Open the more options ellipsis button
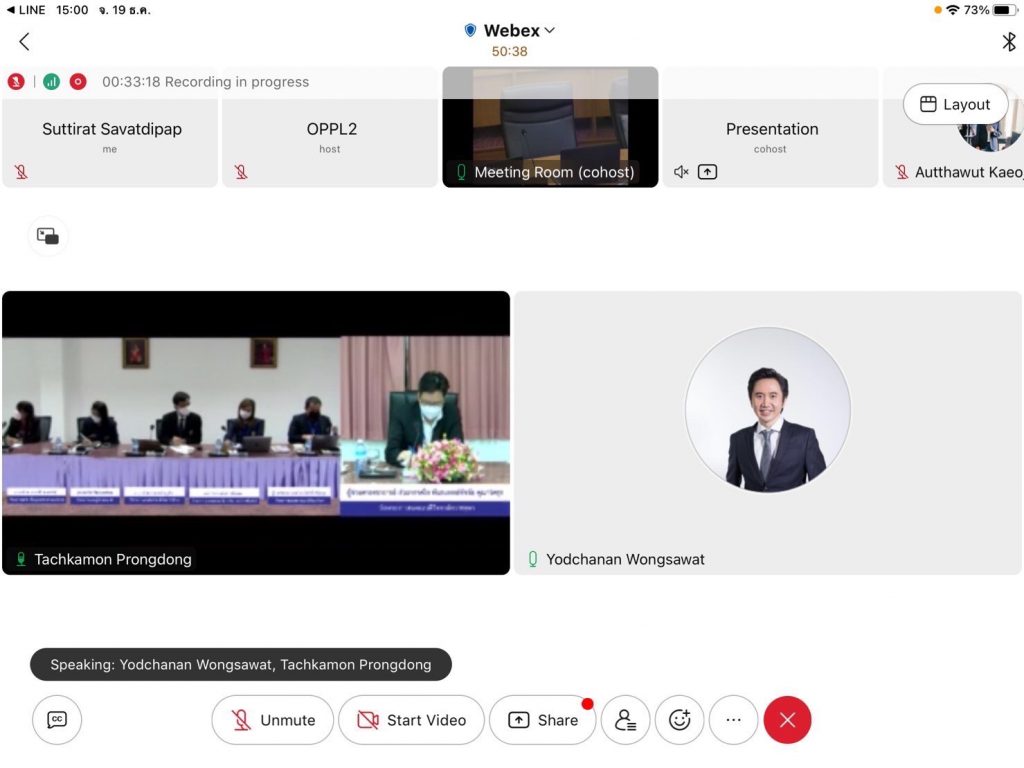 [733, 720]
